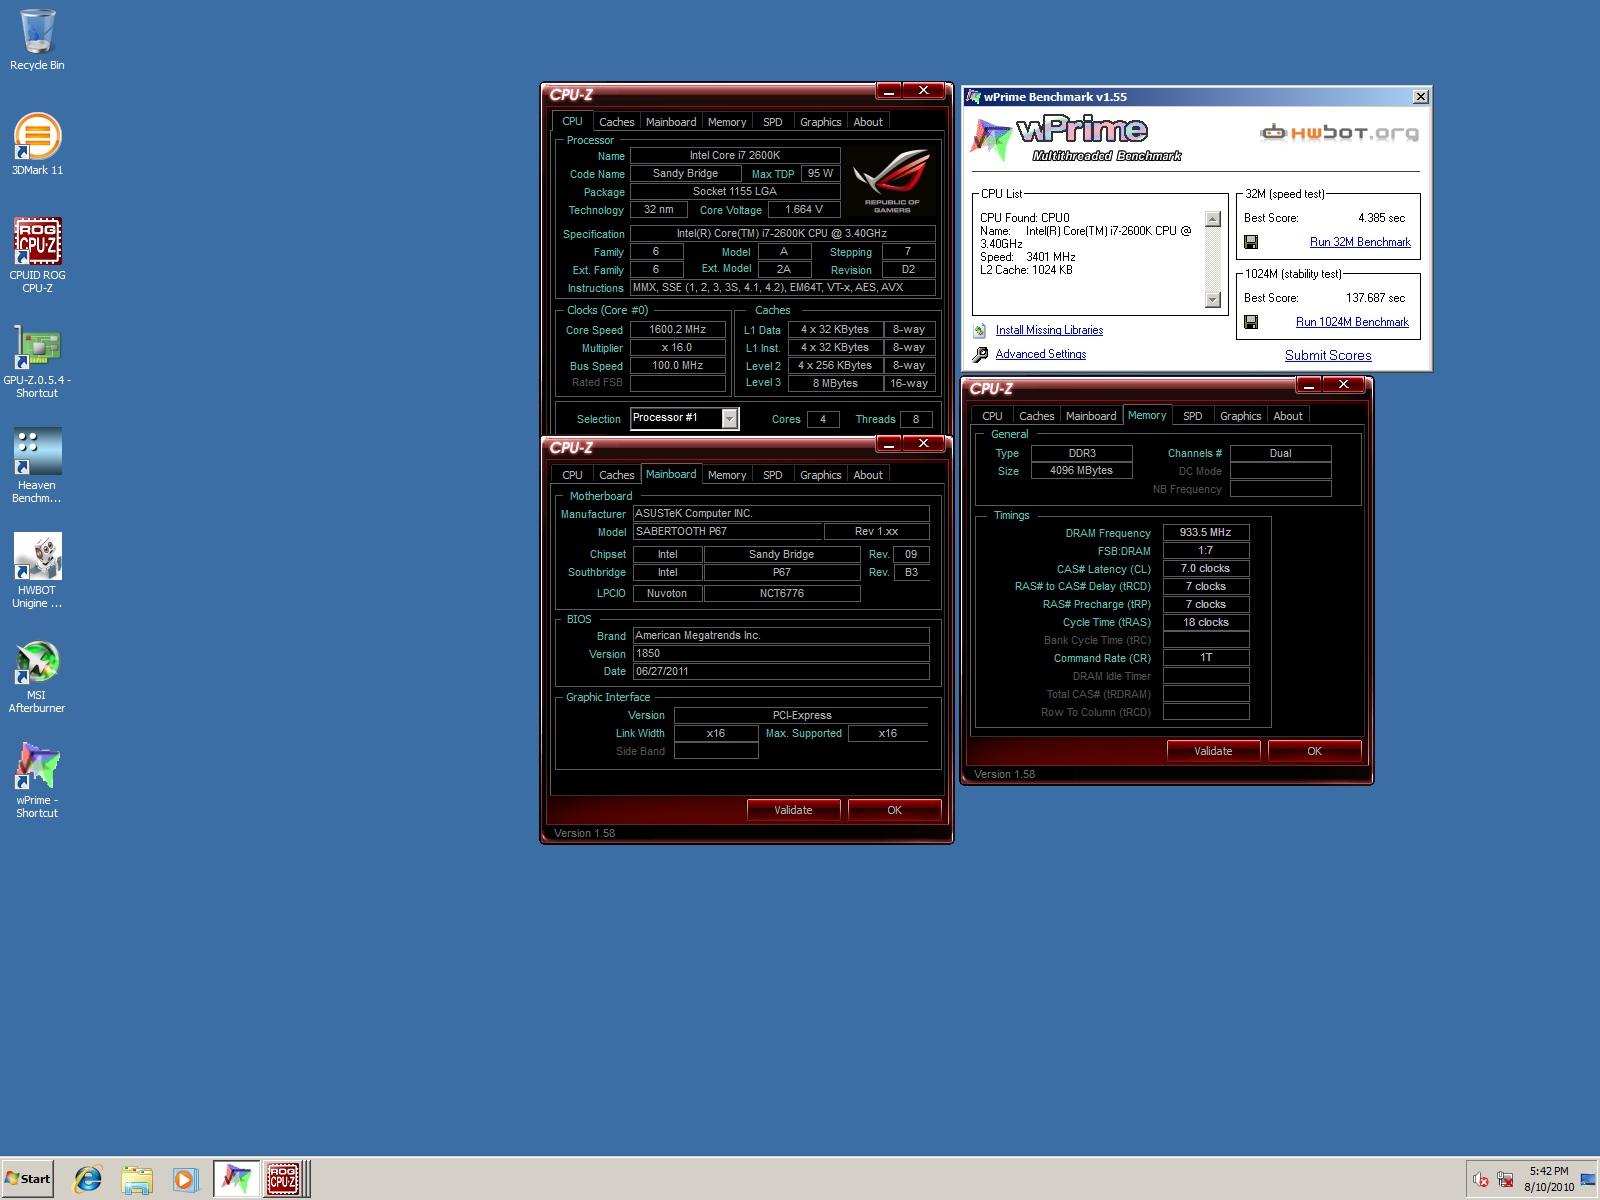Click the HWBOT.org logo in wPrime
This screenshot has height=1200, width=1600.
point(1339,132)
